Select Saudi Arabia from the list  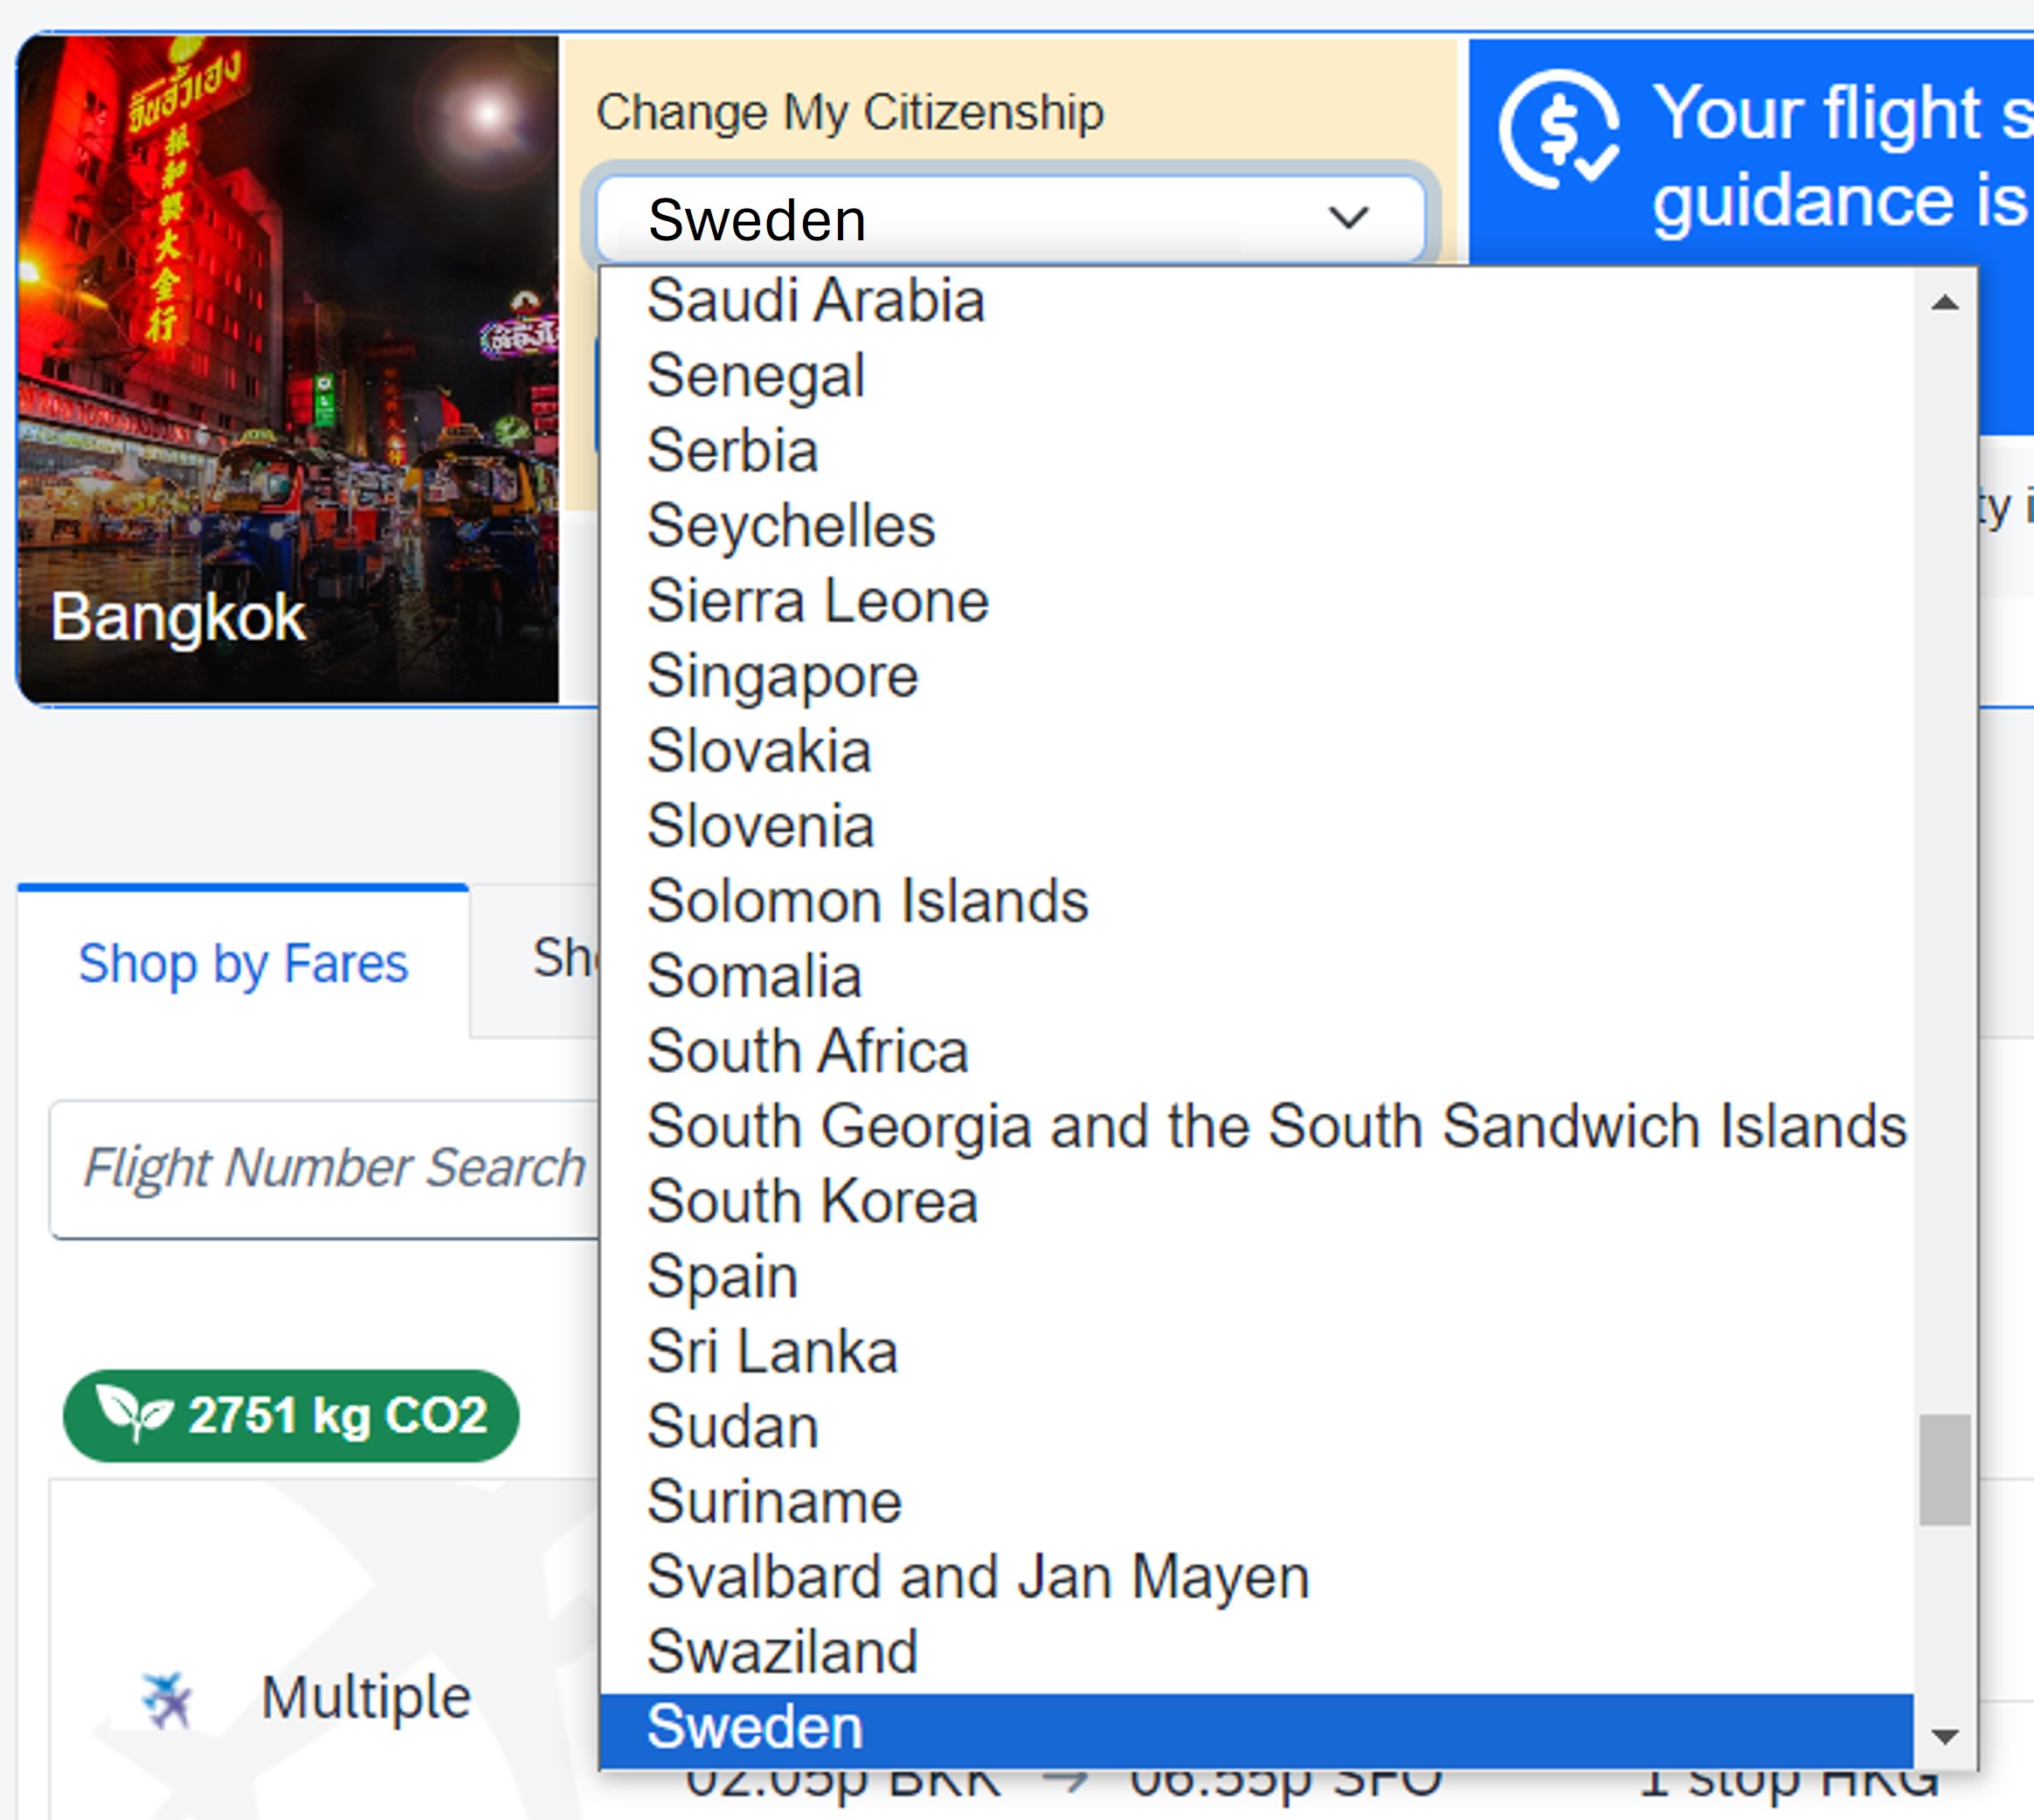click(x=815, y=301)
